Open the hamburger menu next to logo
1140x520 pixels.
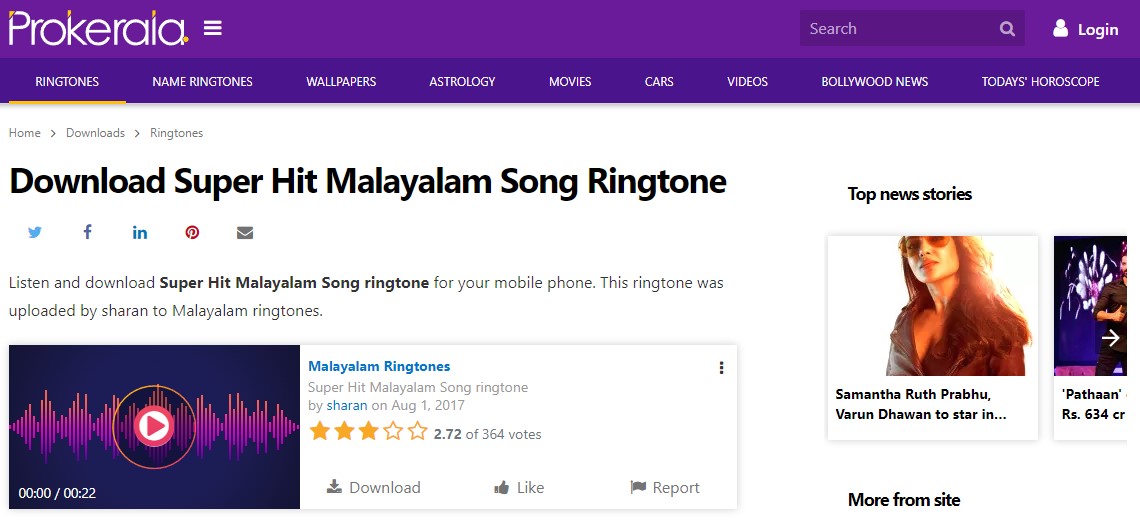(x=212, y=28)
